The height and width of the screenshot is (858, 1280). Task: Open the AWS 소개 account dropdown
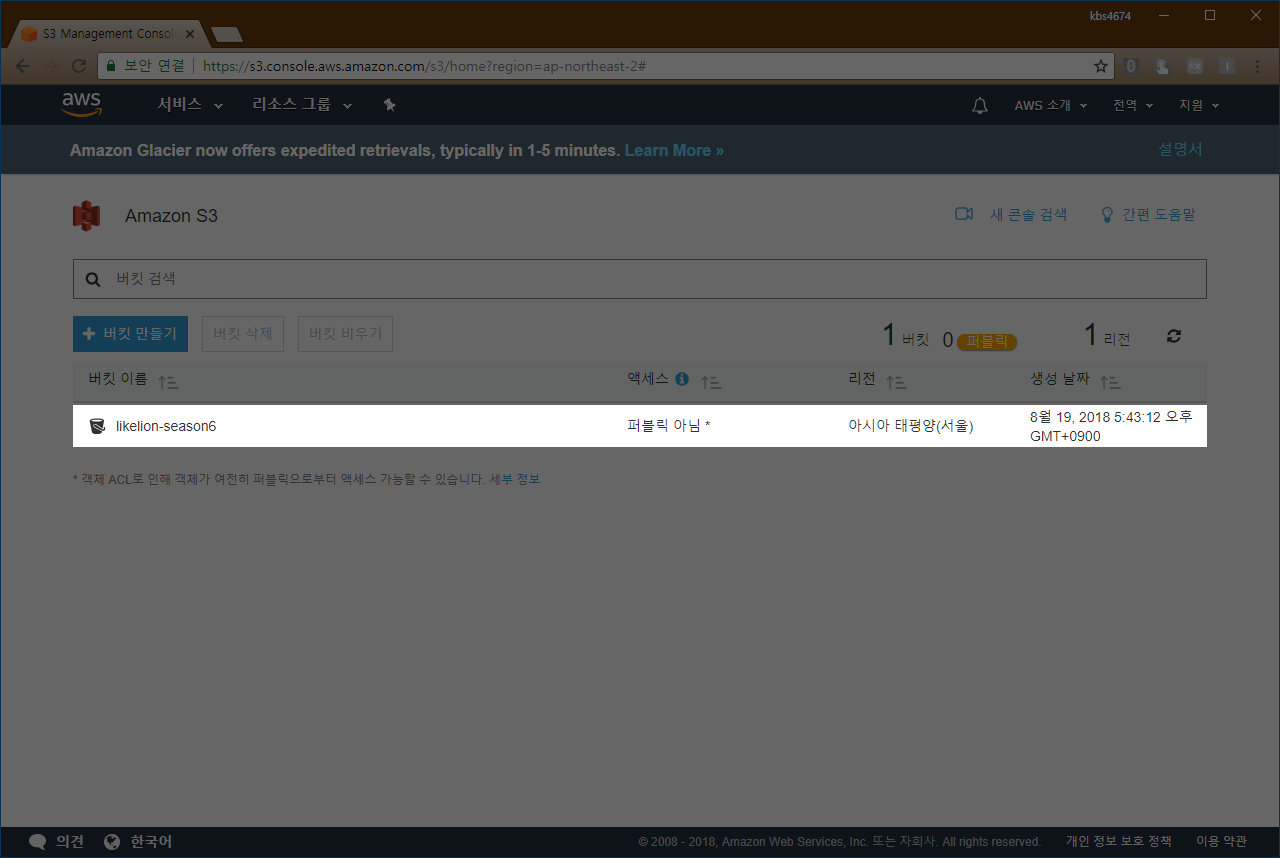coord(1051,105)
